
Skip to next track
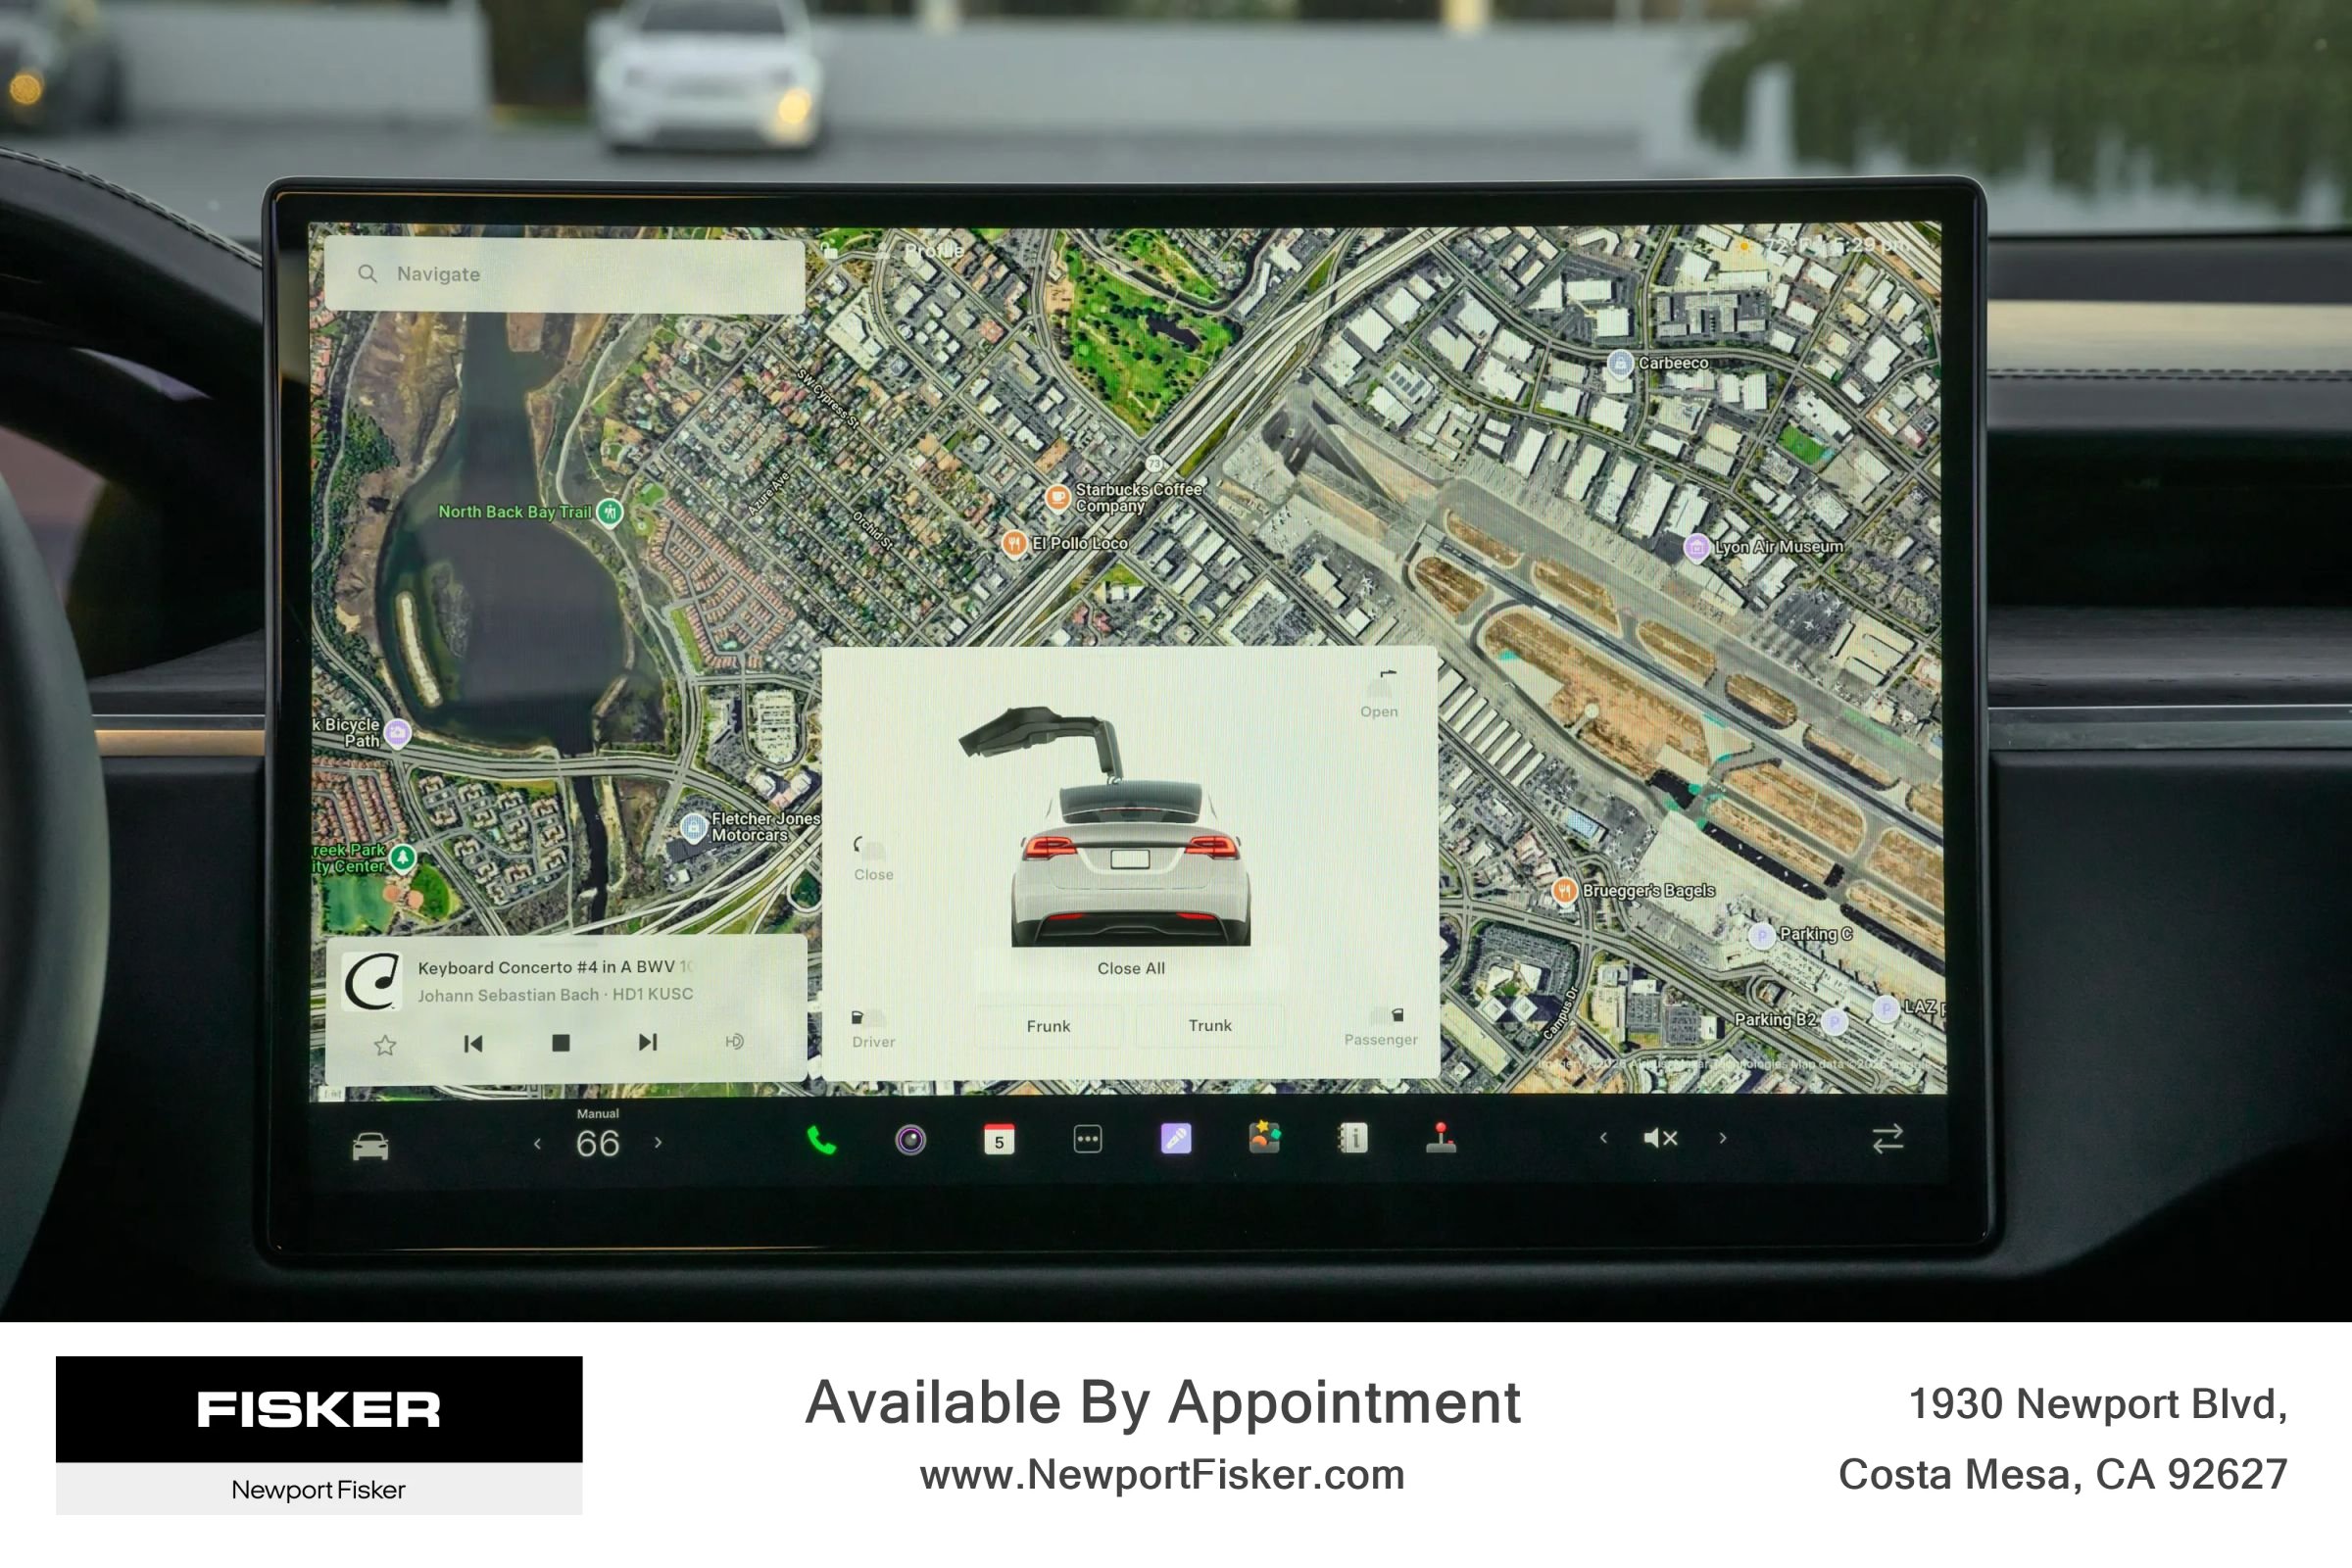[648, 1042]
